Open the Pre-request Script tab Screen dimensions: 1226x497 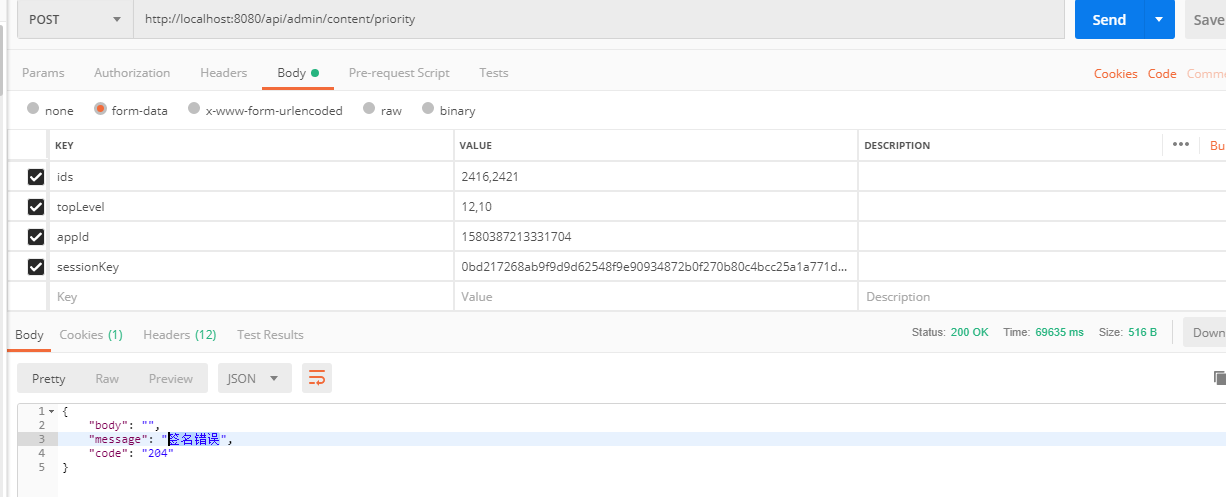(x=399, y=73)
